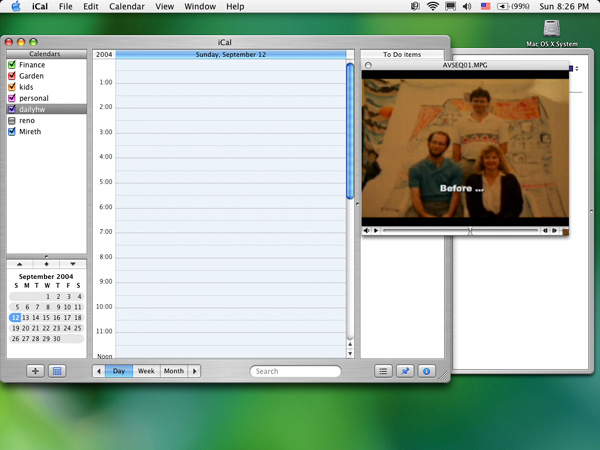
Task: Switch to the Week view
Action: point(146,371)
